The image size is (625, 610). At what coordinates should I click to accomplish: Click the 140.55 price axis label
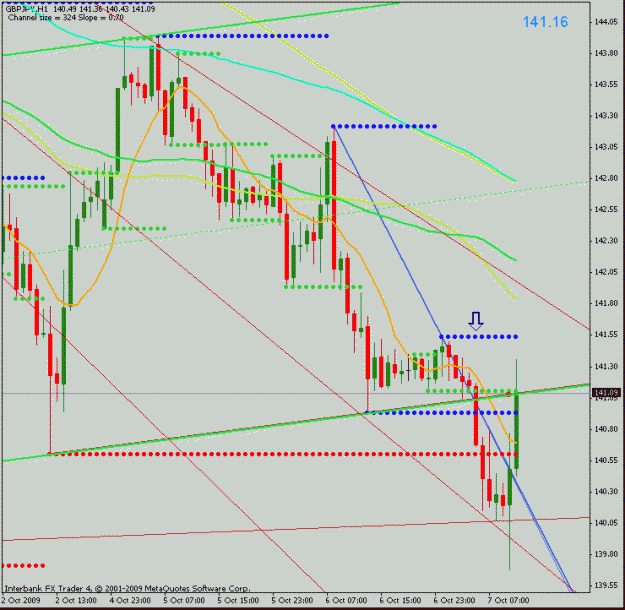click(x=606, y=460)
